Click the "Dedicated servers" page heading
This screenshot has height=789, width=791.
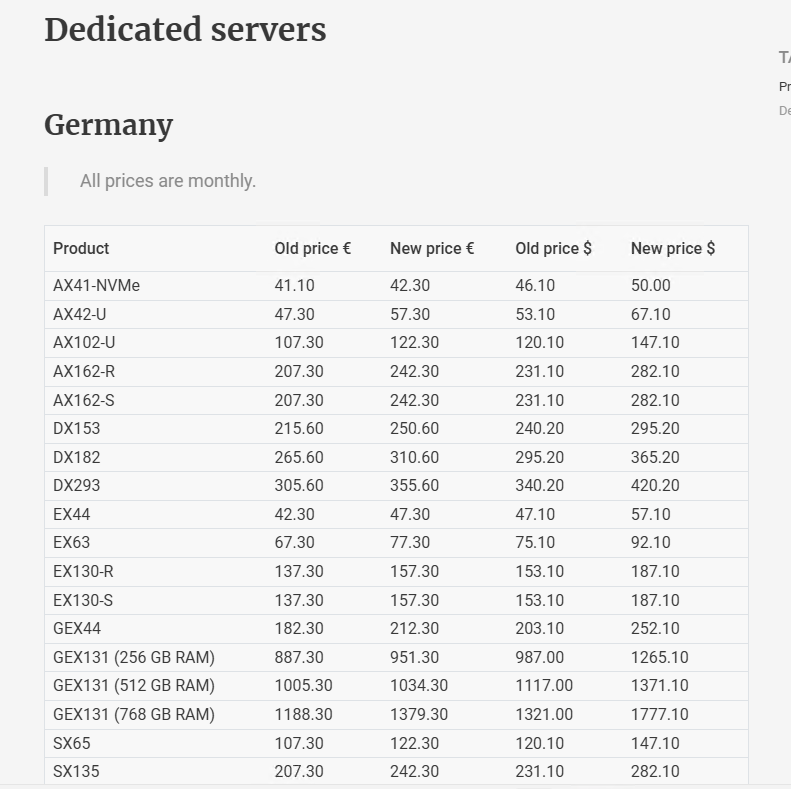tap(185, 30)
